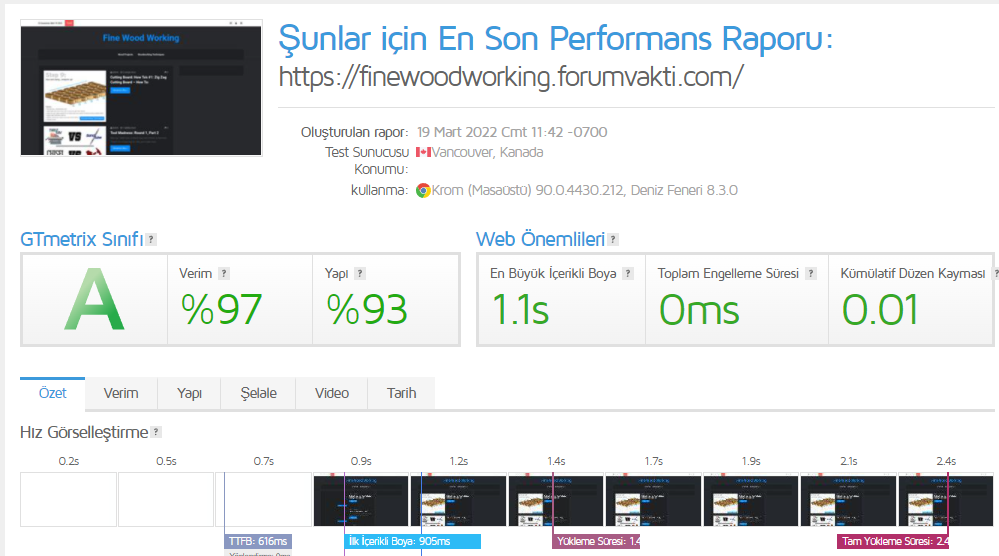Click the Krom (Masaüstü) browser version text
This screenshot has height=556, width=999.
(585, 190)
